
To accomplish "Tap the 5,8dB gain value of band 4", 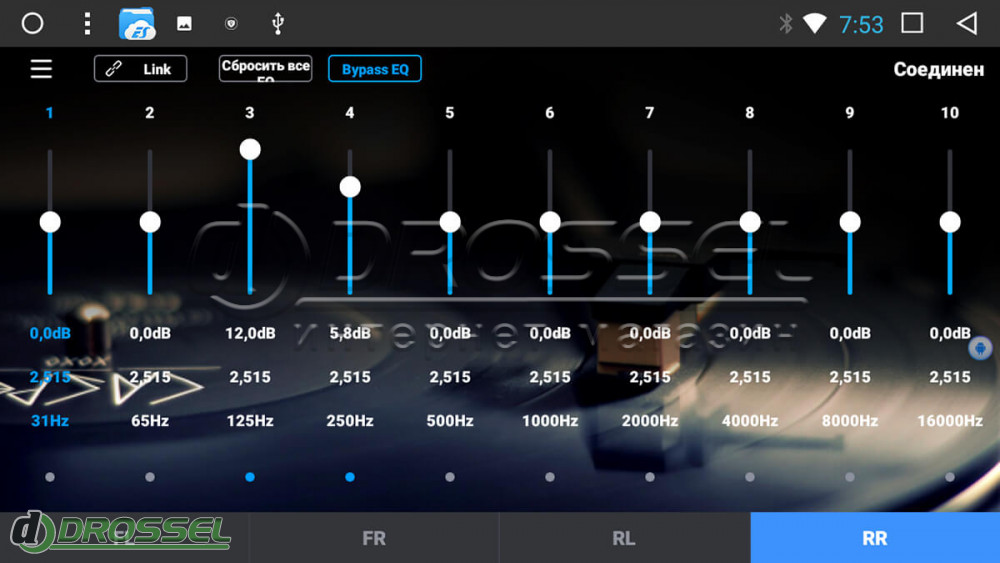I will pos(350,333).
